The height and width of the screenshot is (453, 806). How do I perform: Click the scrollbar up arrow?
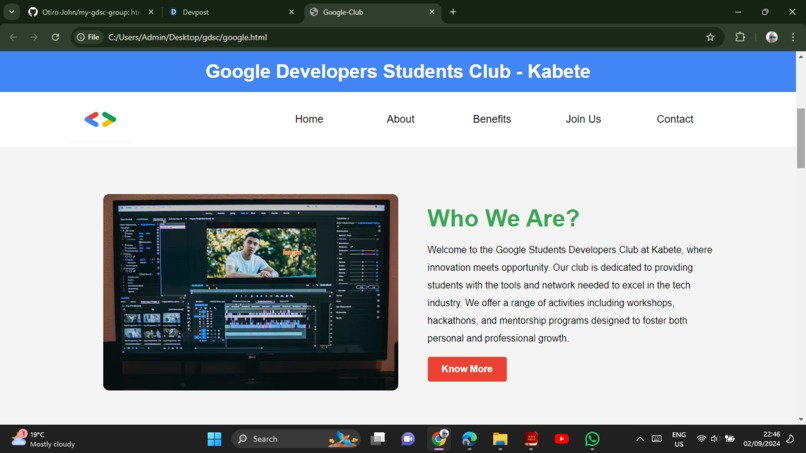(801, 56)
